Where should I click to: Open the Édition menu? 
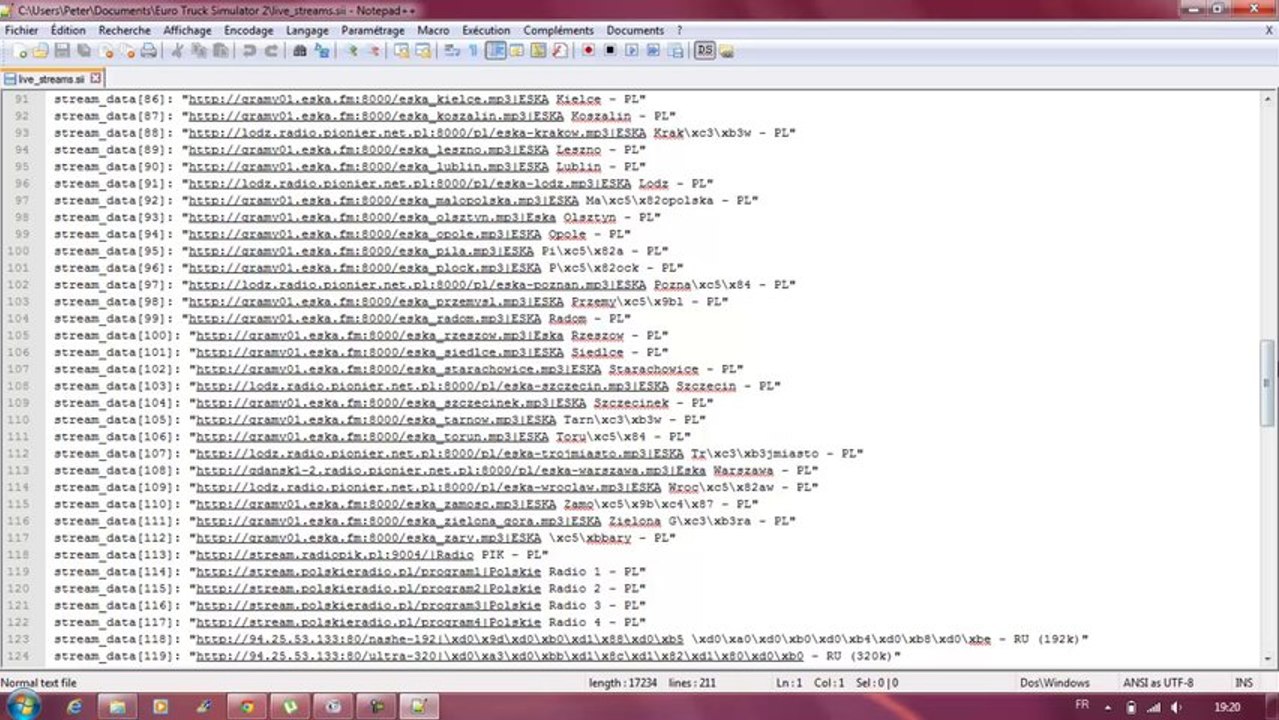click(68, 30)
